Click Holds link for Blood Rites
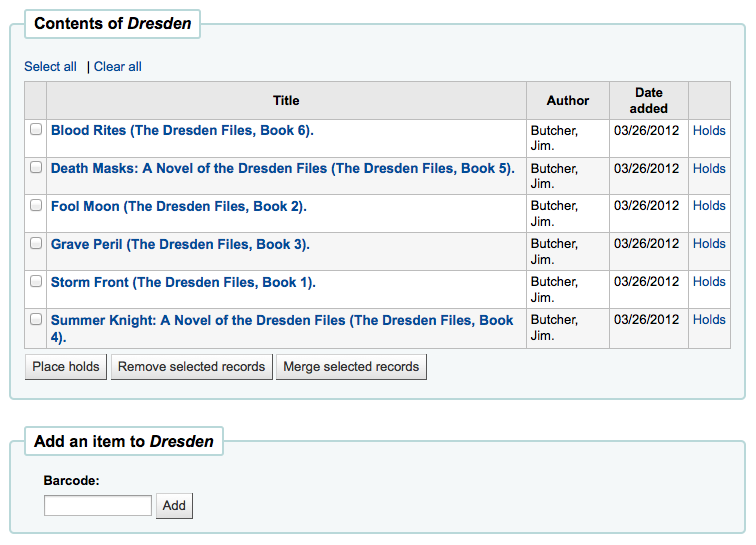The width and height of the screenshot is (756, 545). [709, 131]
